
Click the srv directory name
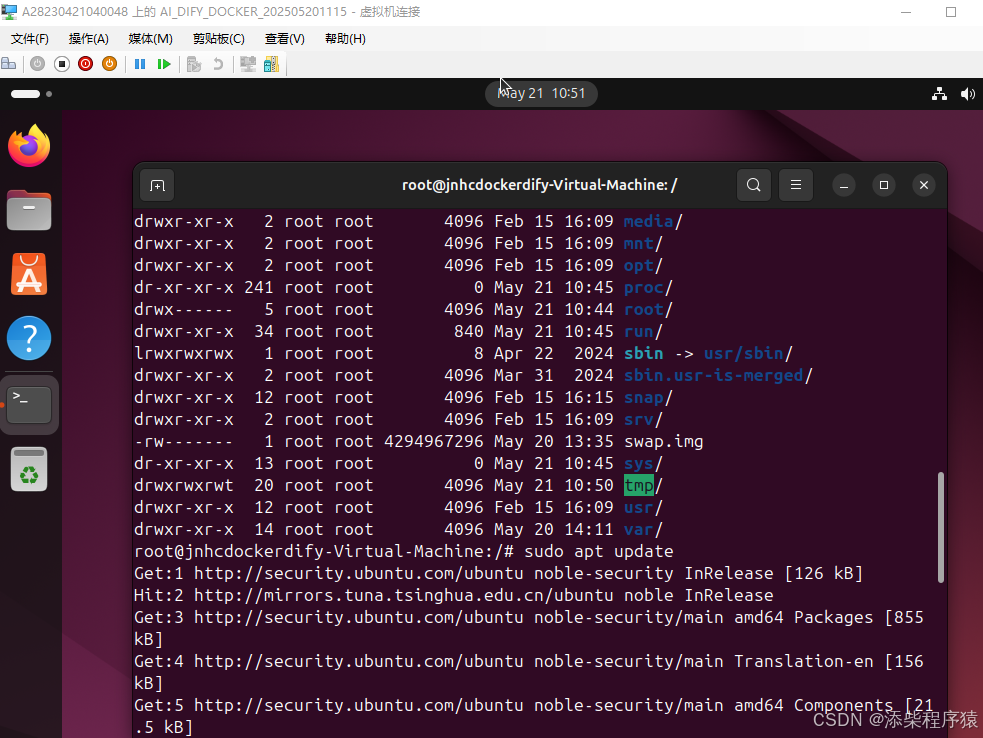click(x=638, y=419)
